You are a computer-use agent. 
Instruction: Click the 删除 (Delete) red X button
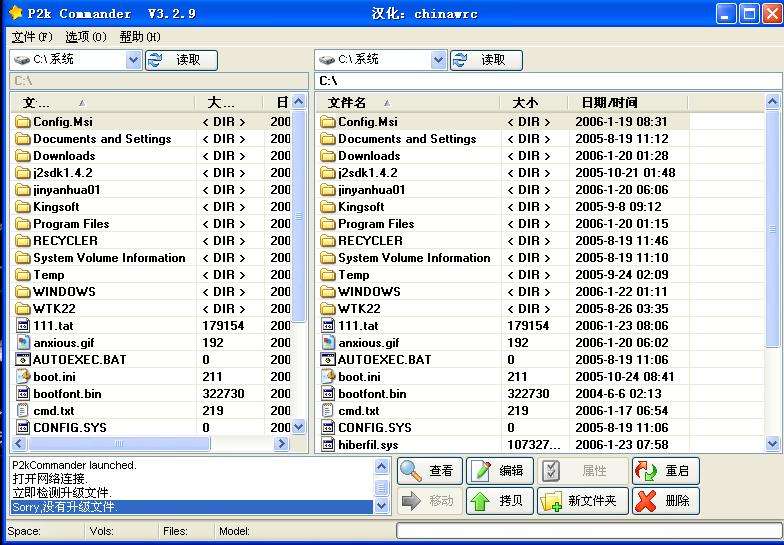pyautogui.click(x=665, y=501)
